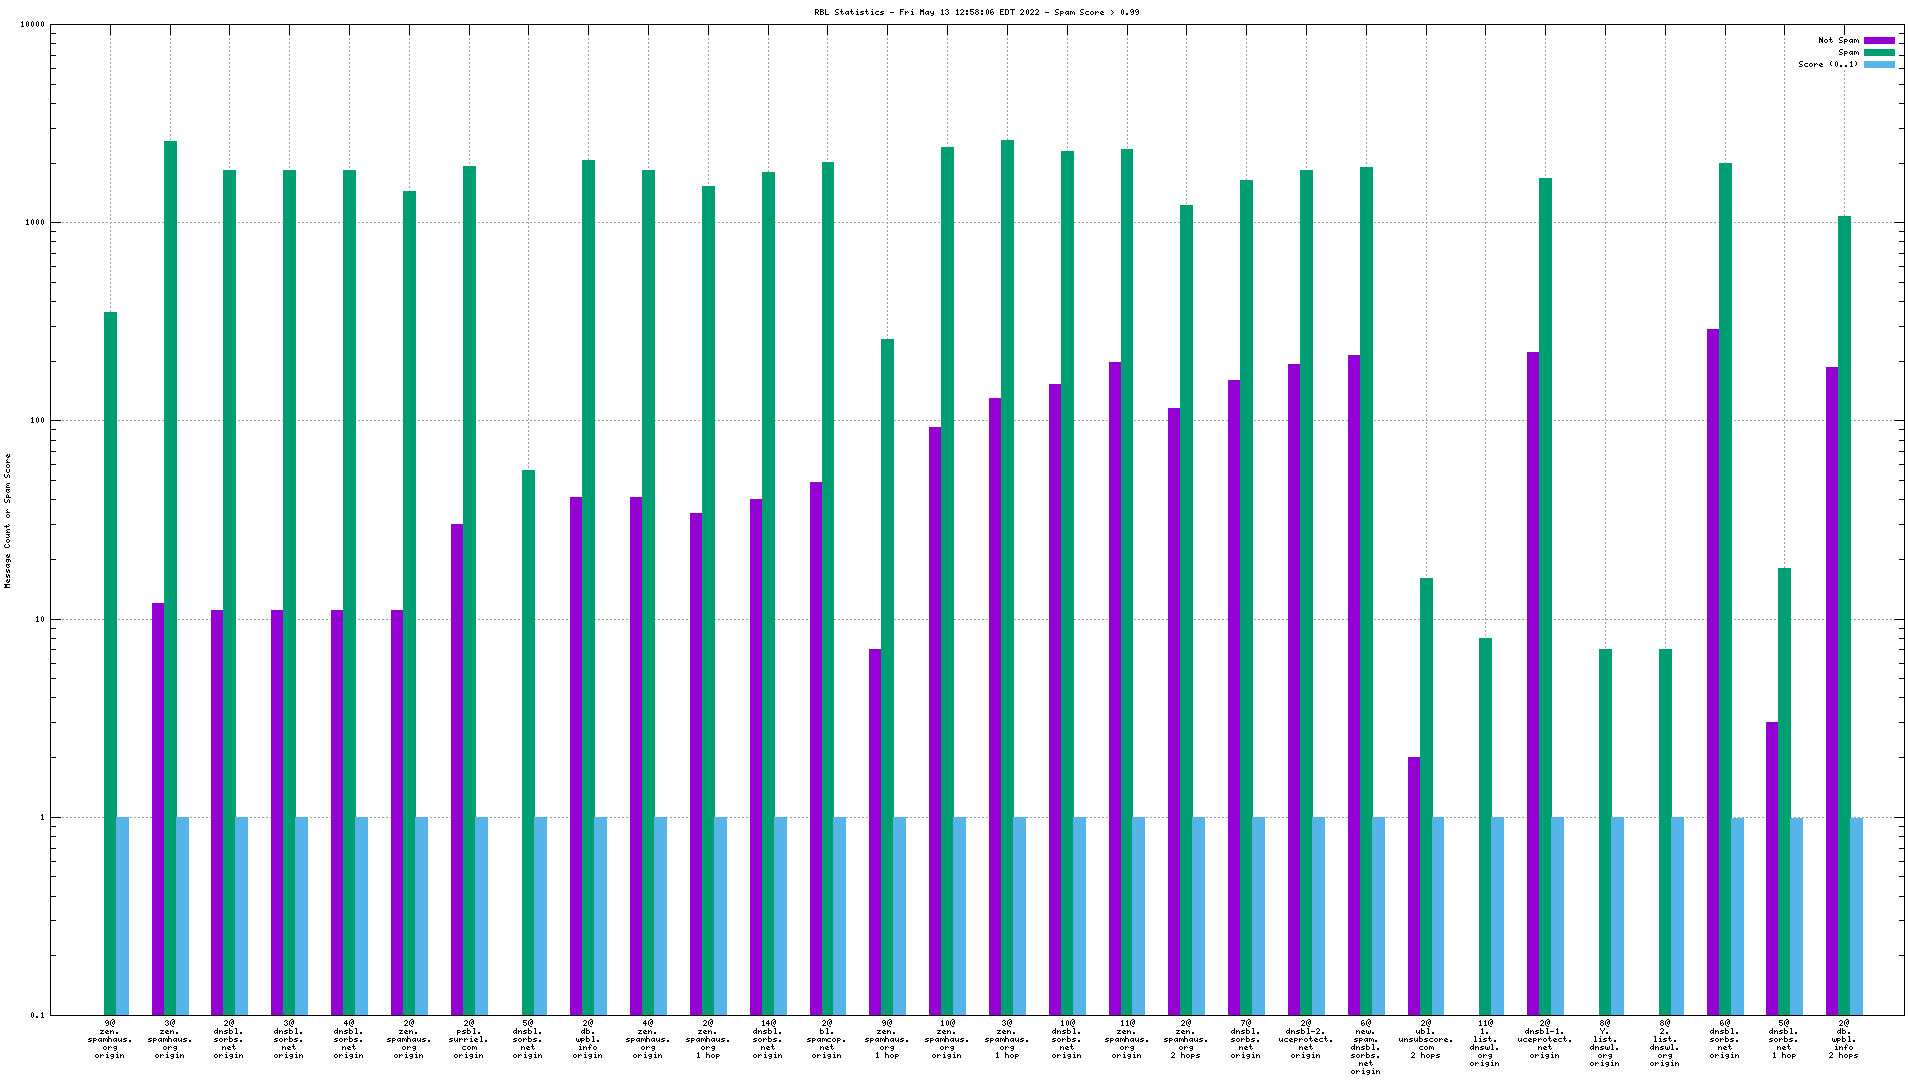Click the dnsbl-2.uceprotect.net origin label
The width and height of the screenshot is (1920, 1080).
pyautogui.click(x=1305, y=1039)
